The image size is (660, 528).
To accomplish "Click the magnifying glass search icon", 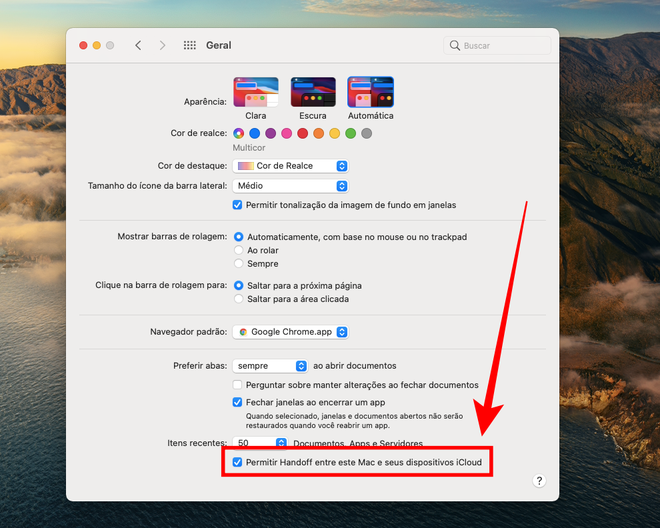I will [455, 45].
